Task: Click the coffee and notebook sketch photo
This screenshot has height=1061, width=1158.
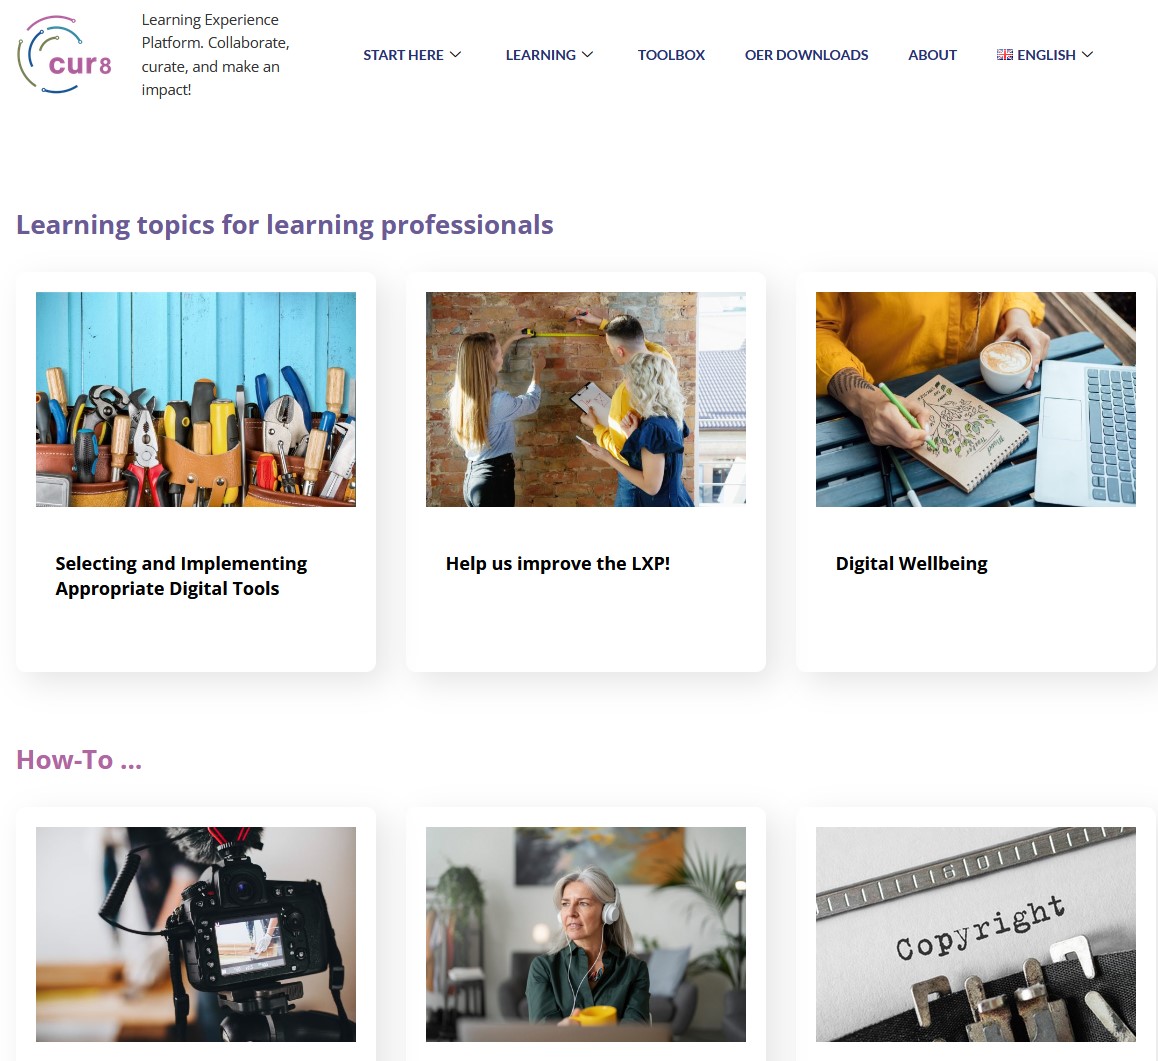Action: pos(976,399)
